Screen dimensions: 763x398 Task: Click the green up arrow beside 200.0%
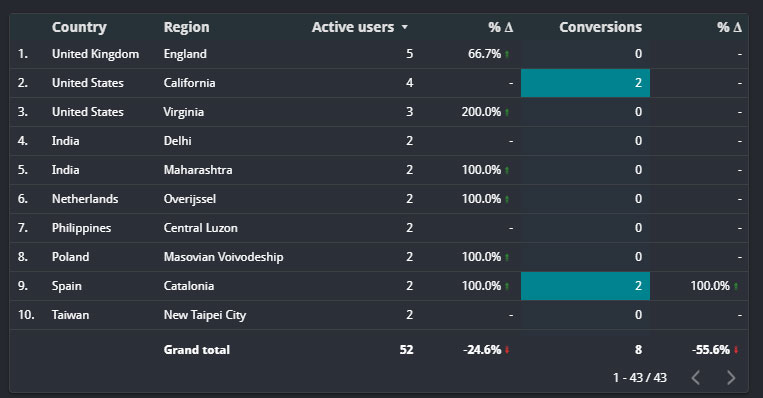507,112
